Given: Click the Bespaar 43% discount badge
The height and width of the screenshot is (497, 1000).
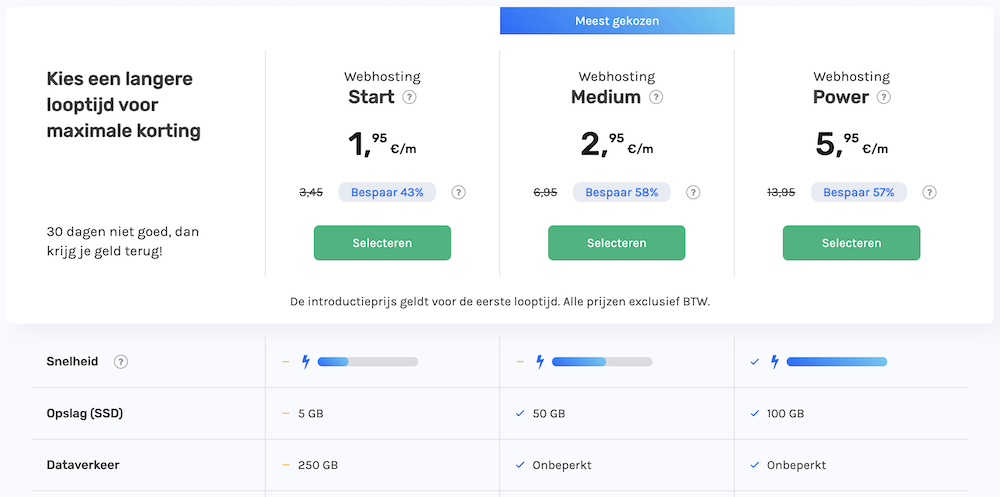Looking at the screenshot, I should [x=387, y=192].
